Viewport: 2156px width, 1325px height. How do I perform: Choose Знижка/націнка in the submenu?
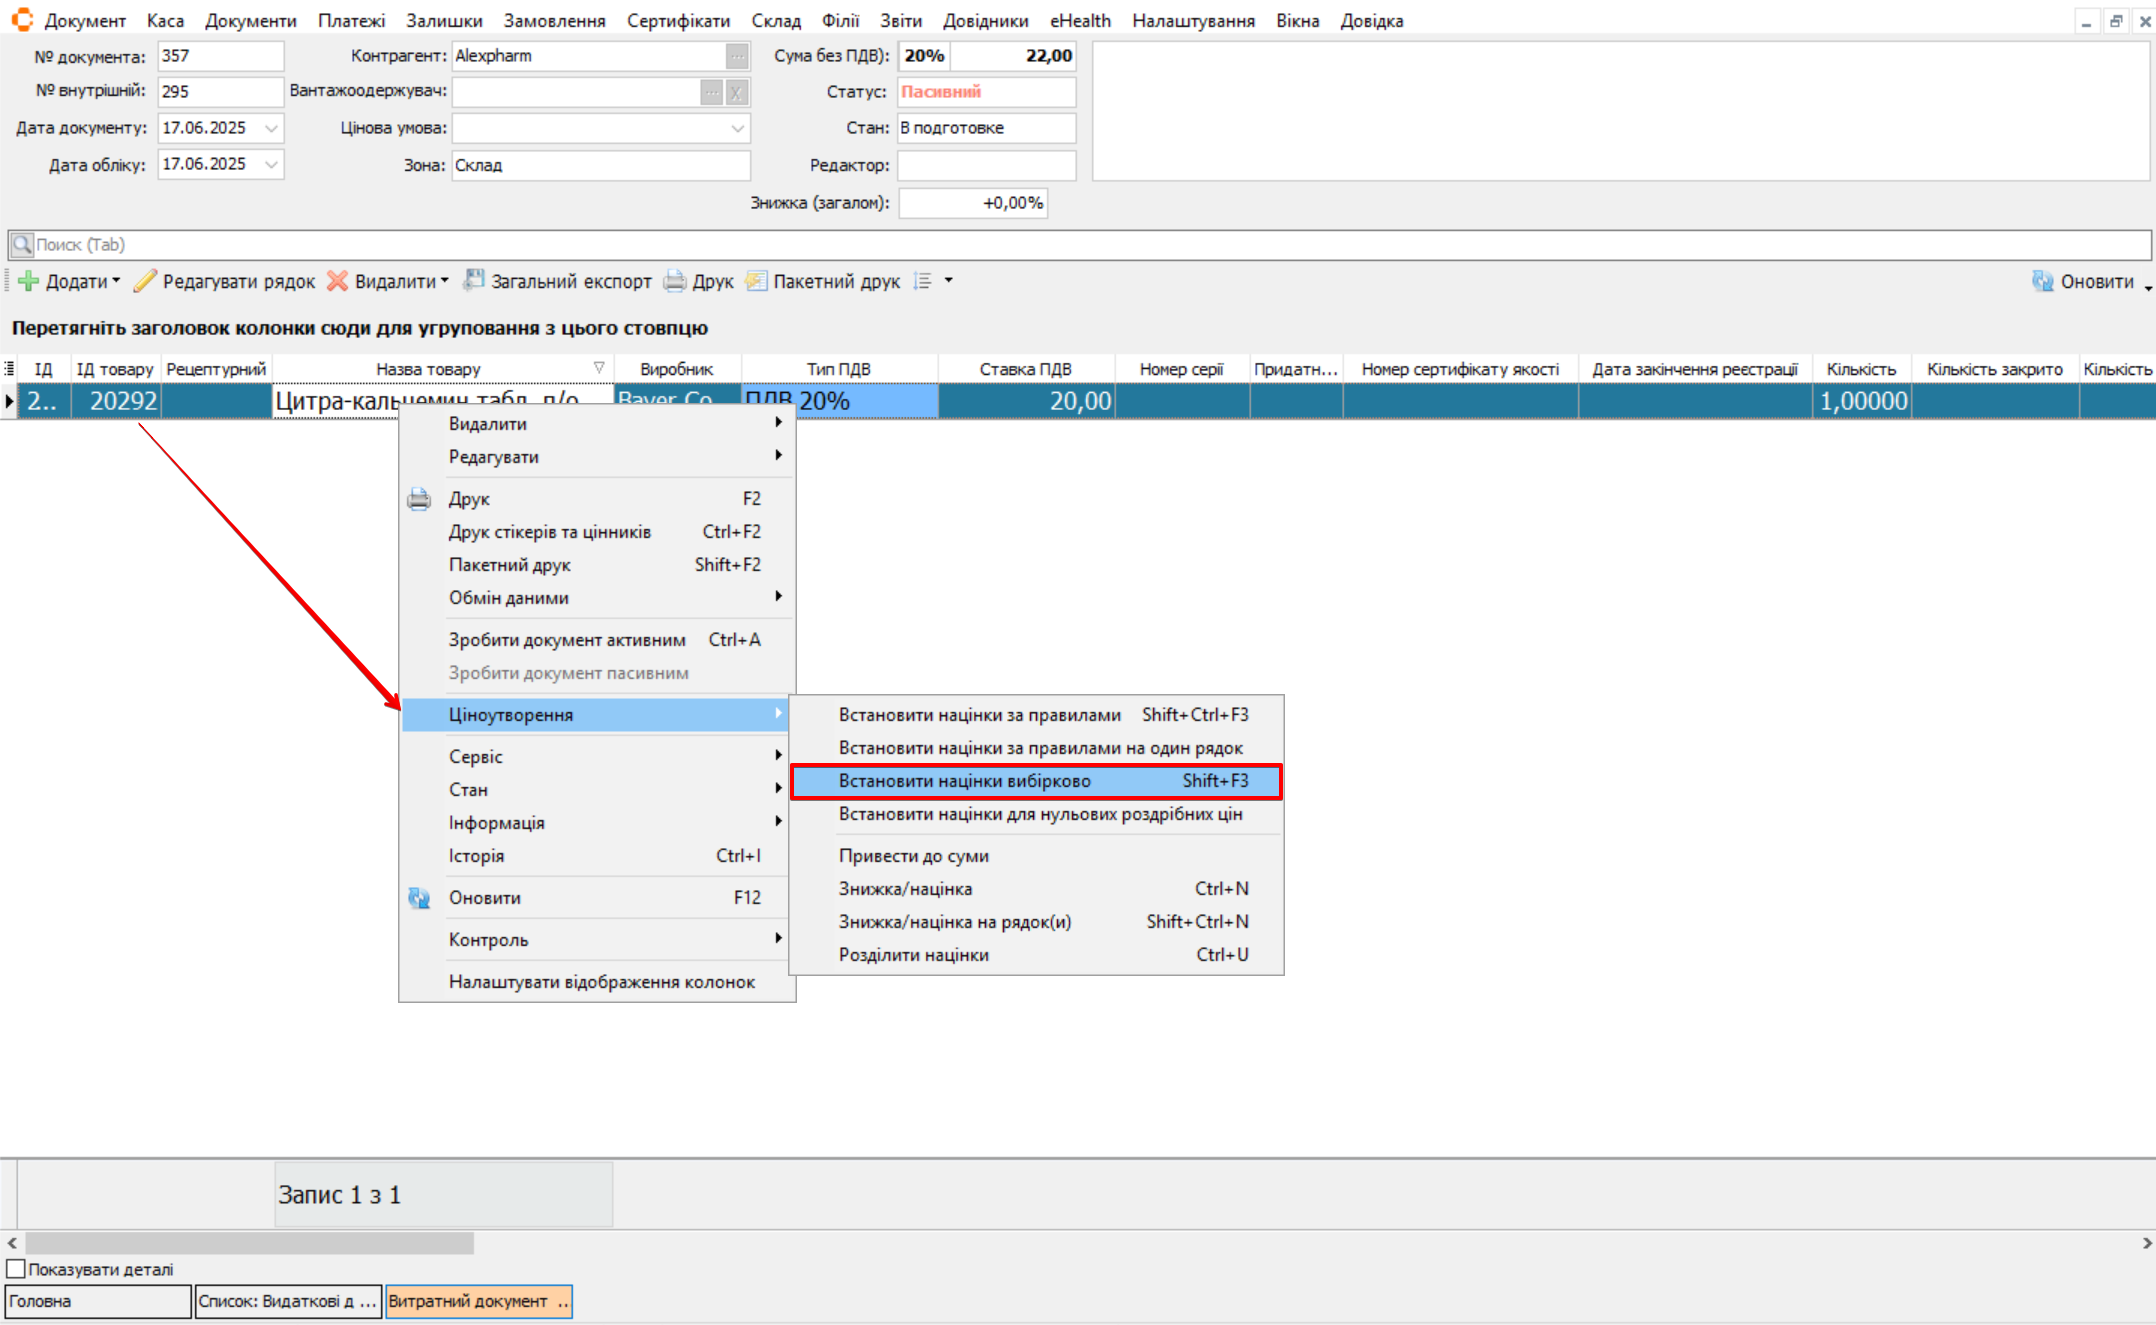point(905,889)
